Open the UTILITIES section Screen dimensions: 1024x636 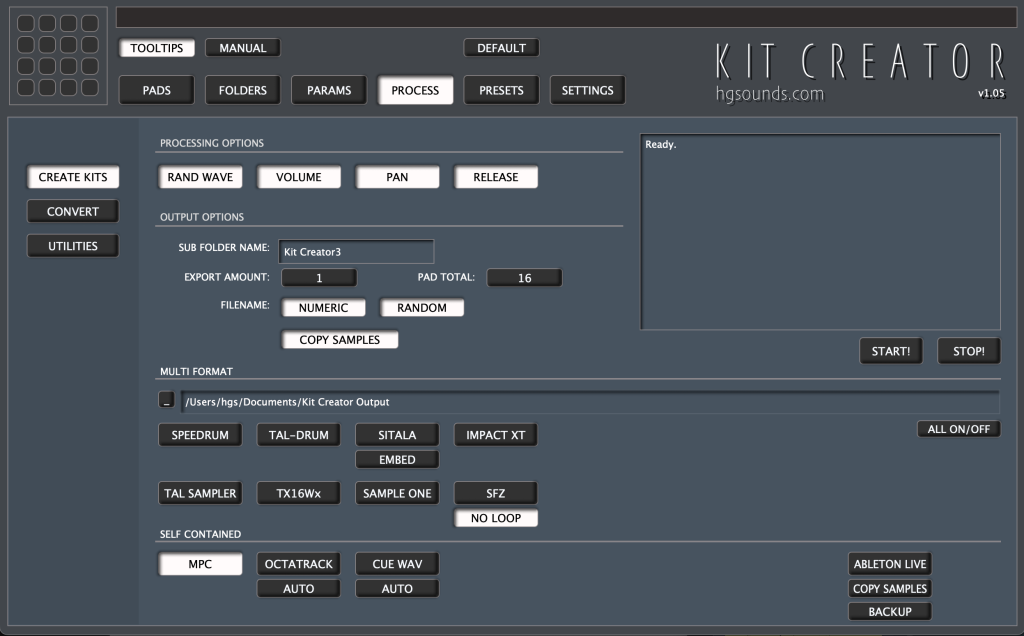point(72,246)
